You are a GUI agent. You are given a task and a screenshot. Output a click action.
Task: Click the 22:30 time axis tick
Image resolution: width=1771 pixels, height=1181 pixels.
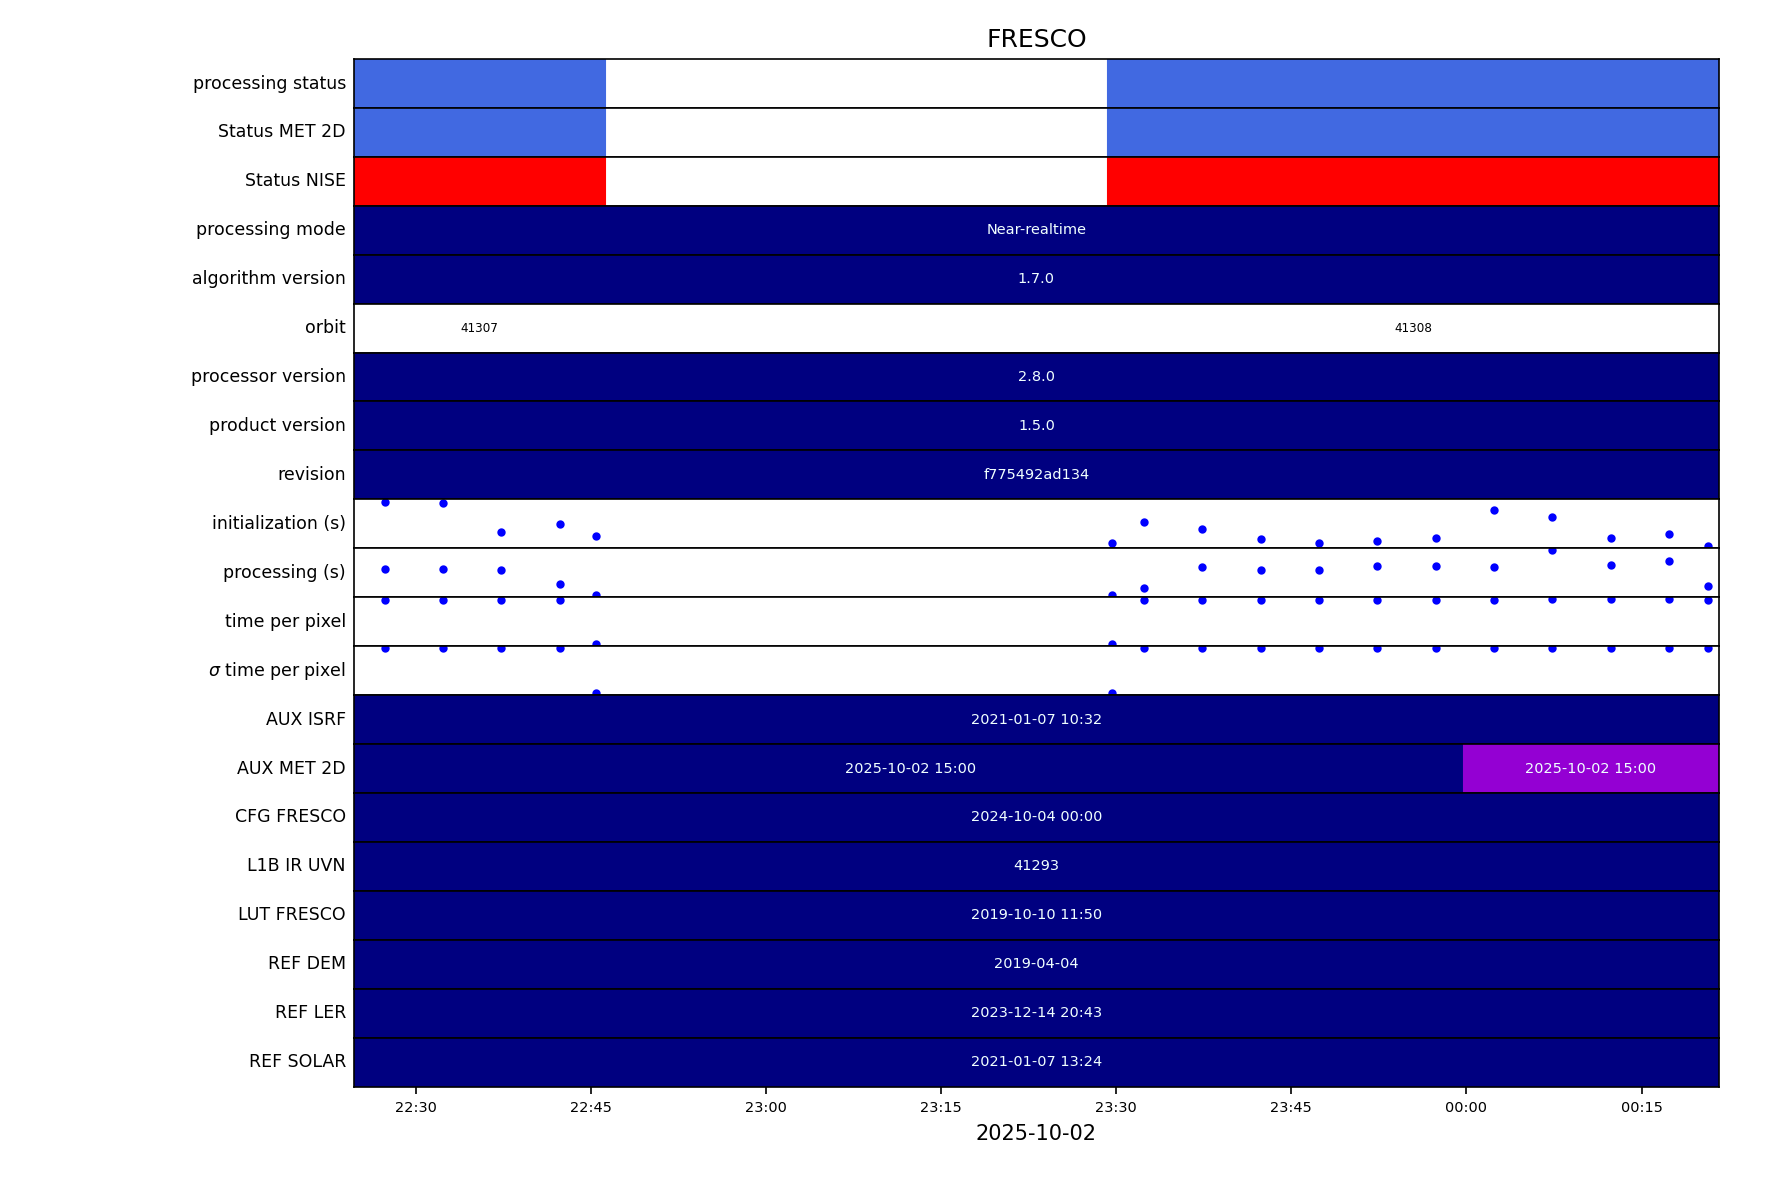[x=416, y=1107]
